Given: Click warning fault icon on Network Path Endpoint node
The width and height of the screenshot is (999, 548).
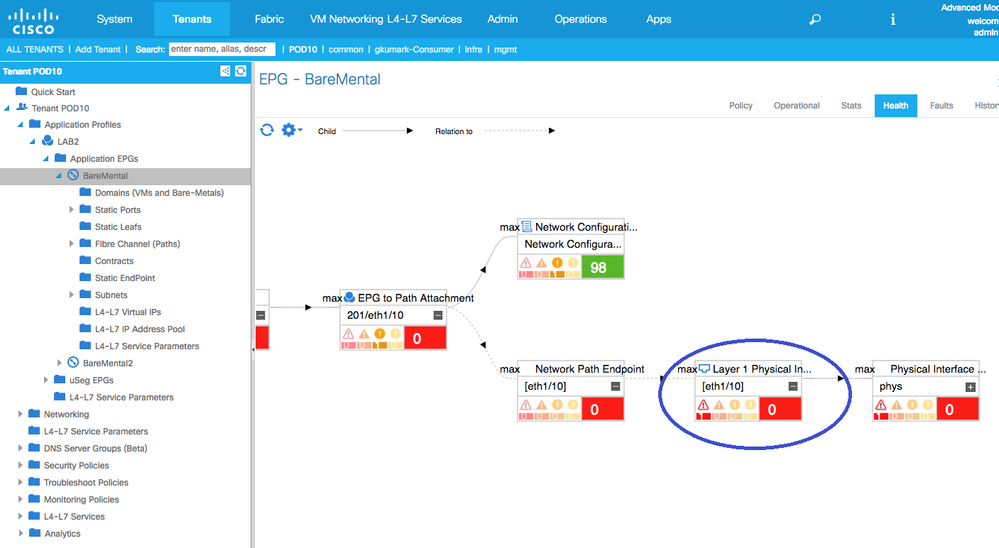Looking at the screenshot, I should point(573,405).
